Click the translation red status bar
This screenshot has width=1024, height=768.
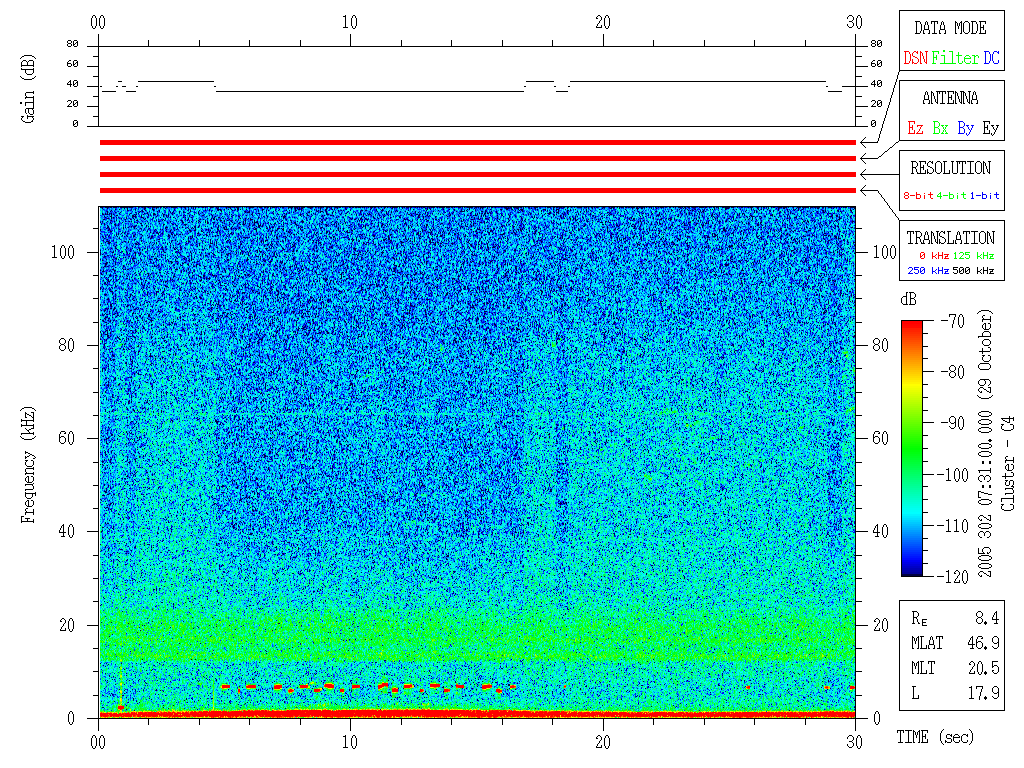coord(477,190)
